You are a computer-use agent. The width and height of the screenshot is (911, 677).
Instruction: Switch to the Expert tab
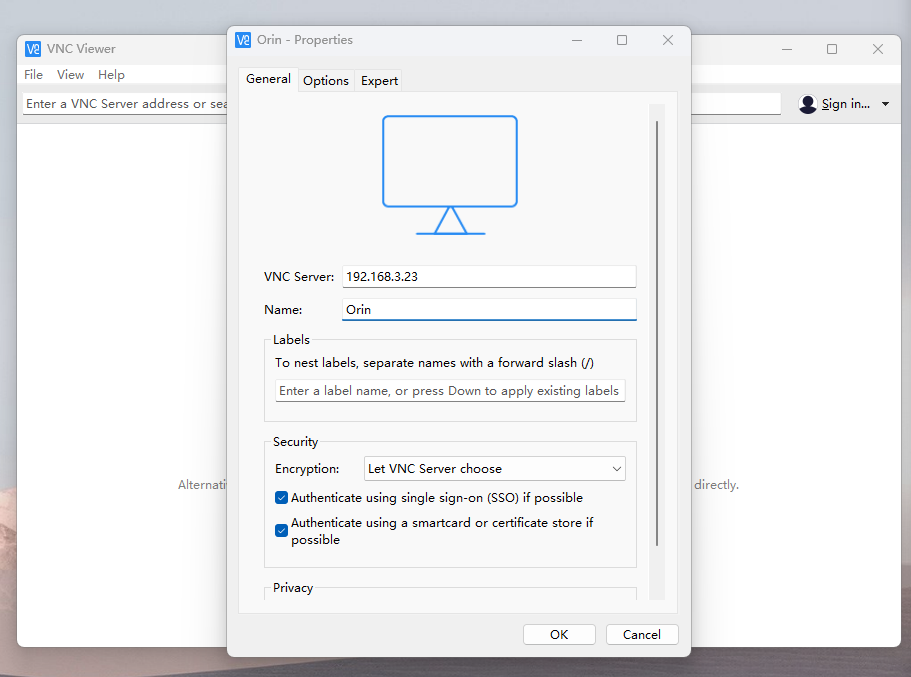(x=379, y=81)
